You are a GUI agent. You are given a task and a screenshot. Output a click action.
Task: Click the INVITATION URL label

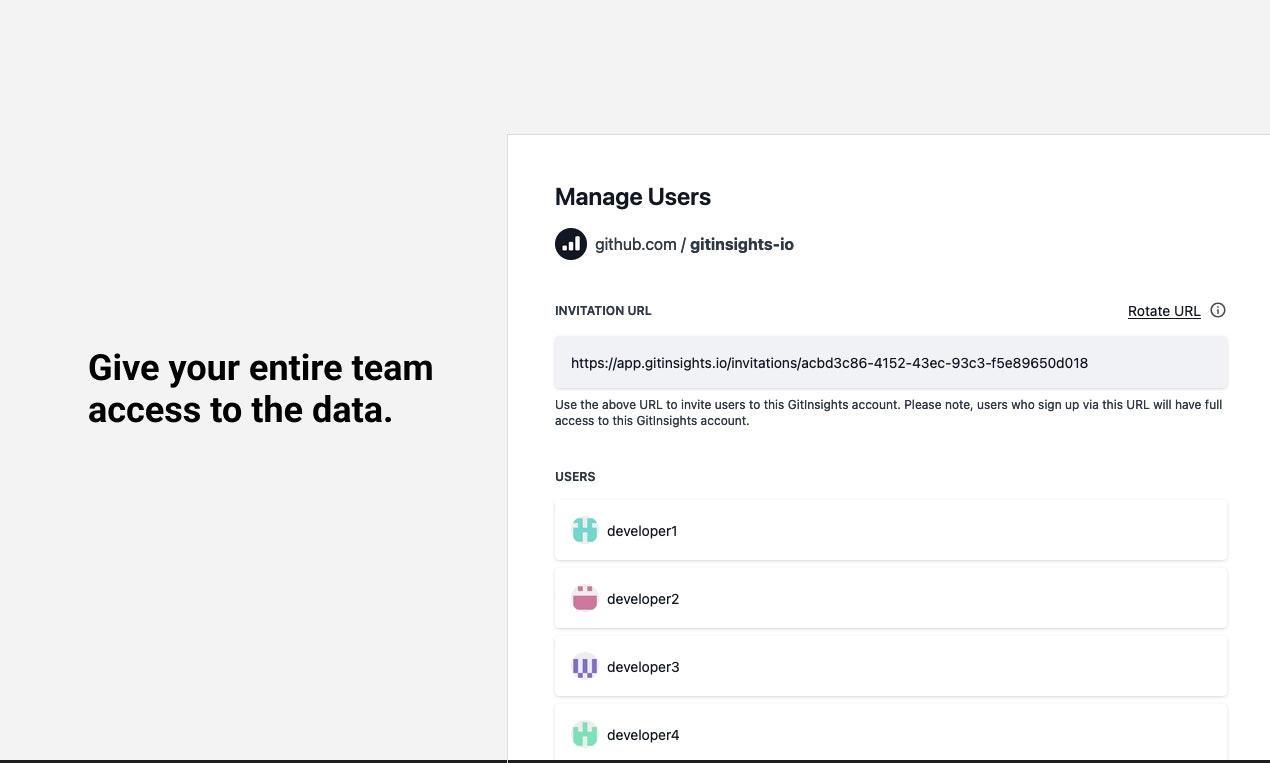point(603,311)
